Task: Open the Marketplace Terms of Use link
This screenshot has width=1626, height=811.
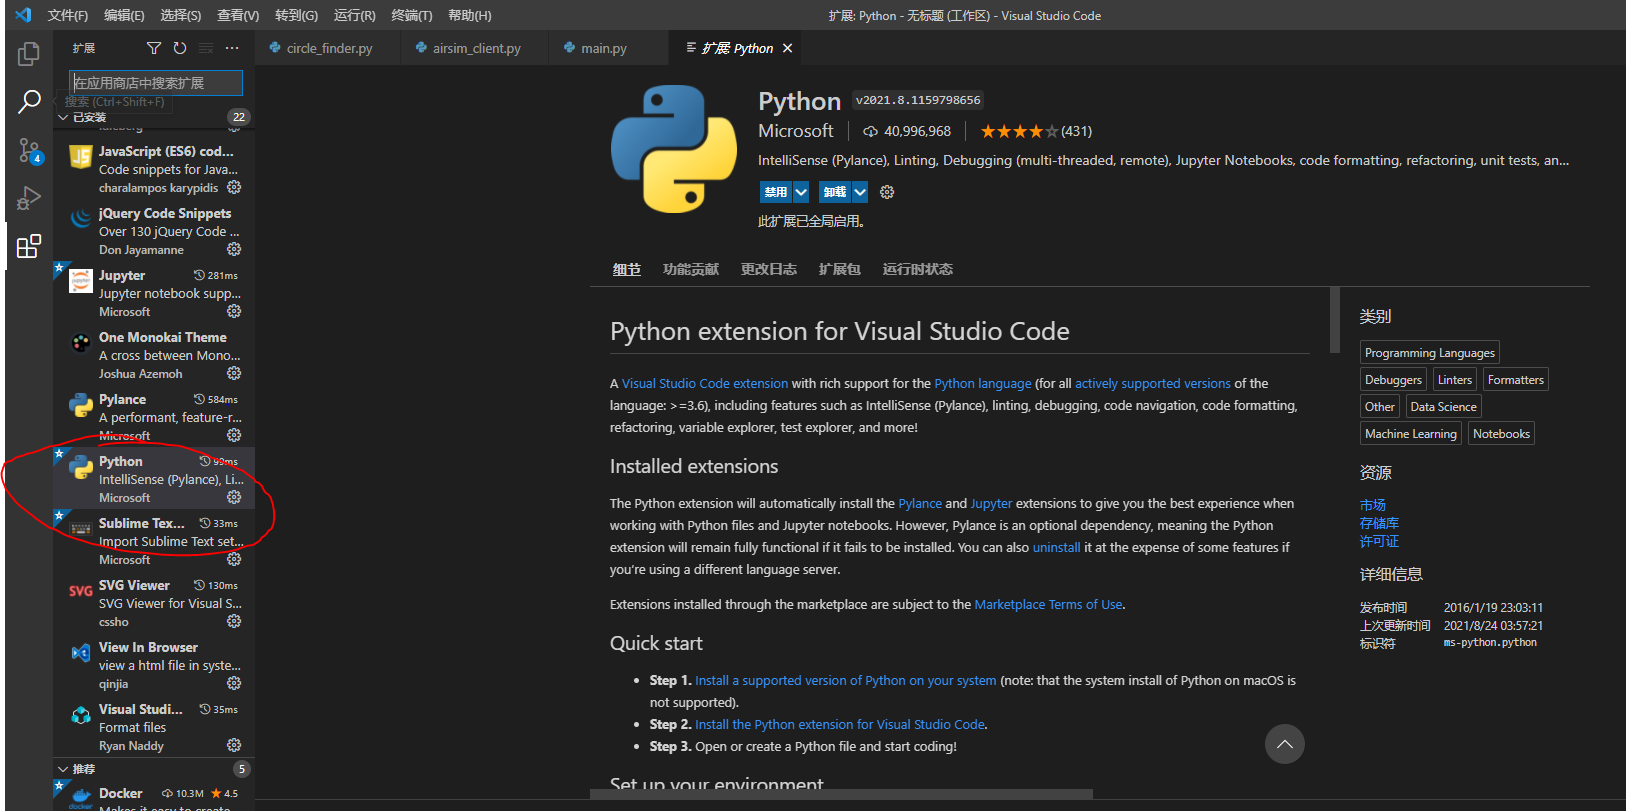Action: point(1048,604)
